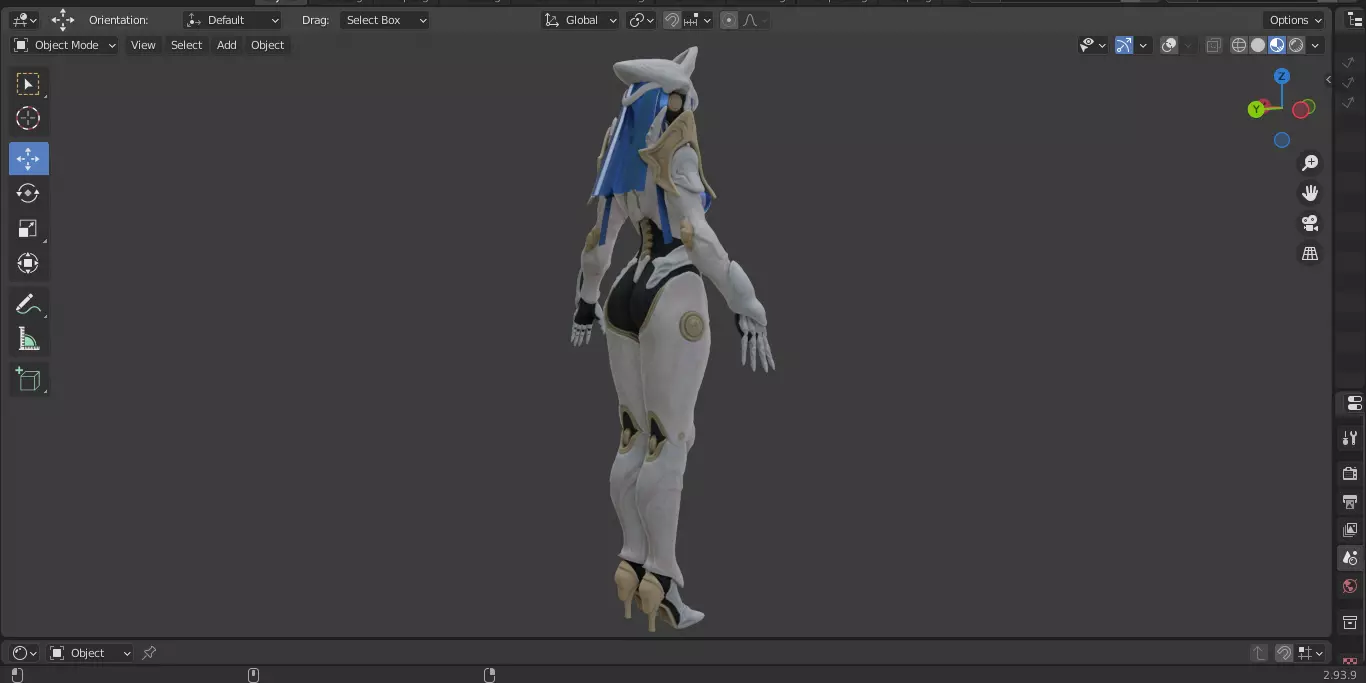
Task: Activate the Transform tool
Action: point(28,263)
